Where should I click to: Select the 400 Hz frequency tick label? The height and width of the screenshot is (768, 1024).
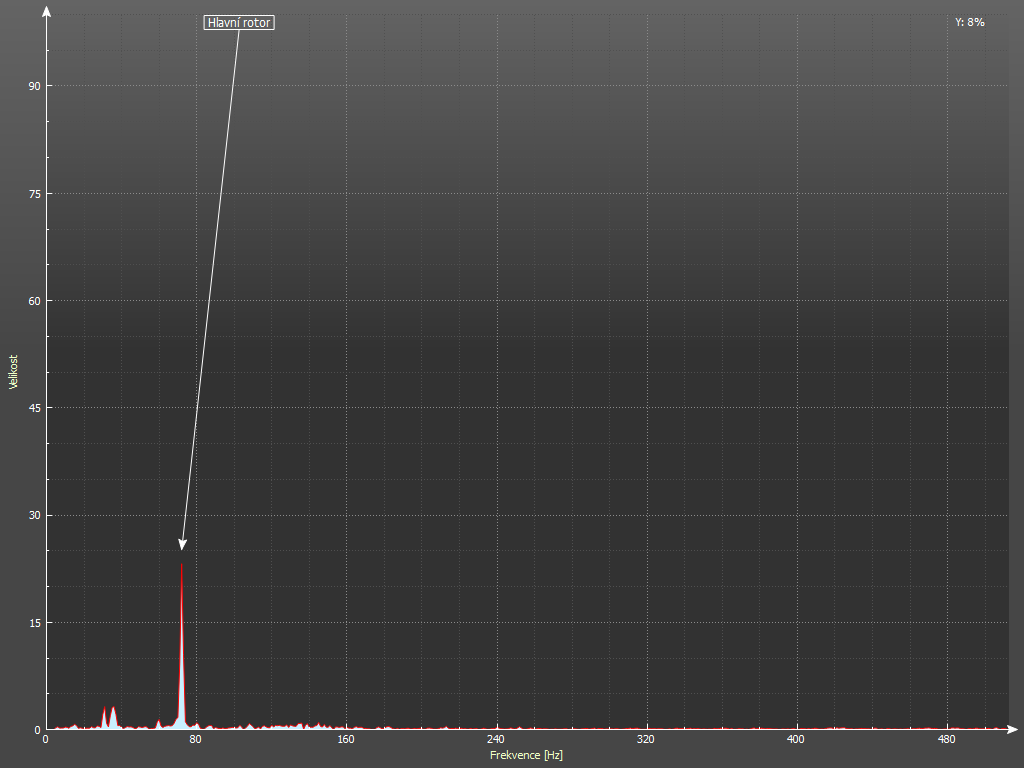coord(796,740)
